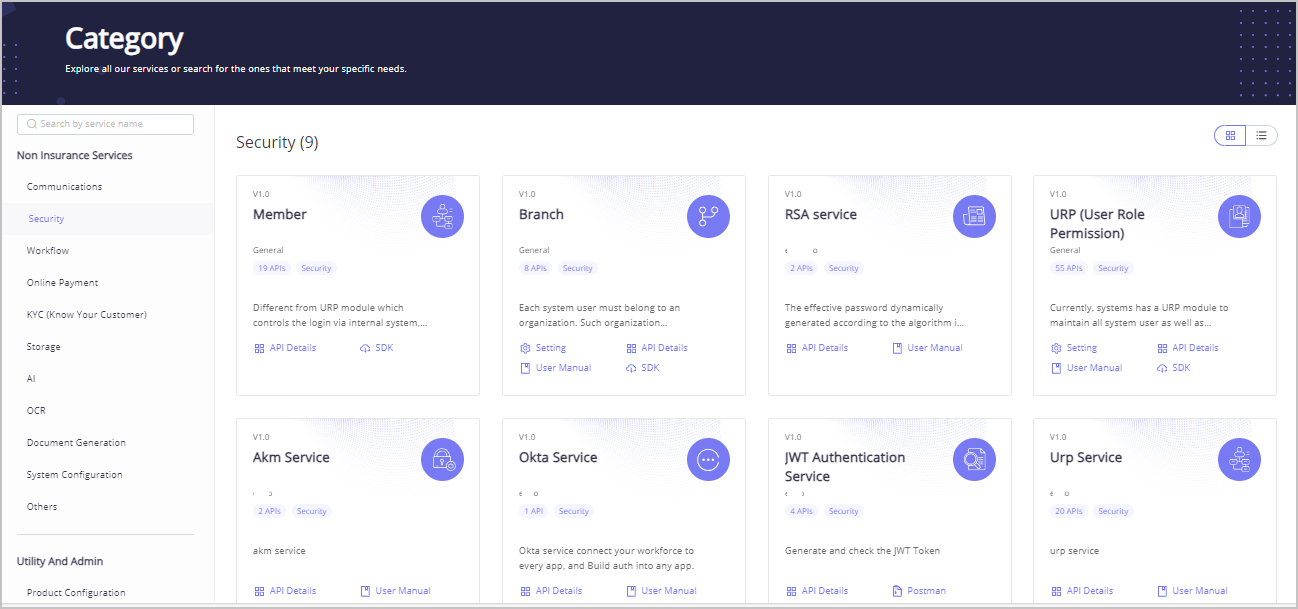Open the JWT Authentication Service title

(845, 467)
